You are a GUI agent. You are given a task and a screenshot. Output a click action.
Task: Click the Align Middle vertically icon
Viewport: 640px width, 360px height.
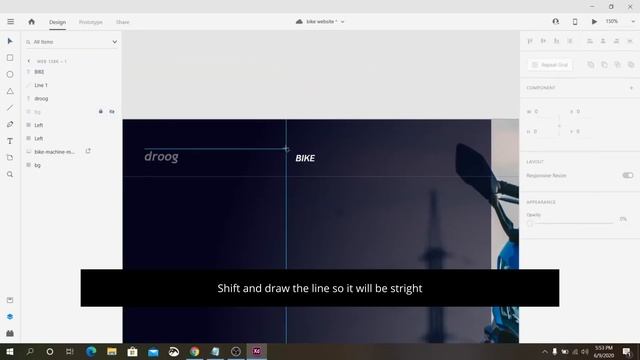point(543,41)
